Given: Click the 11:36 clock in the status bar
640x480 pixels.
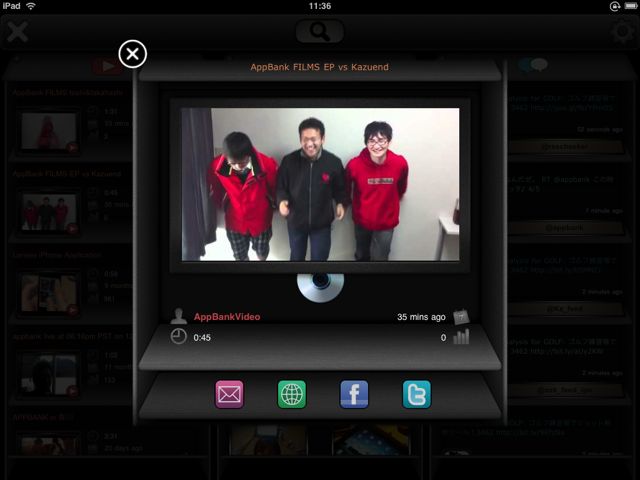Looking at the screenshot, I should click(x=320, y=6).
